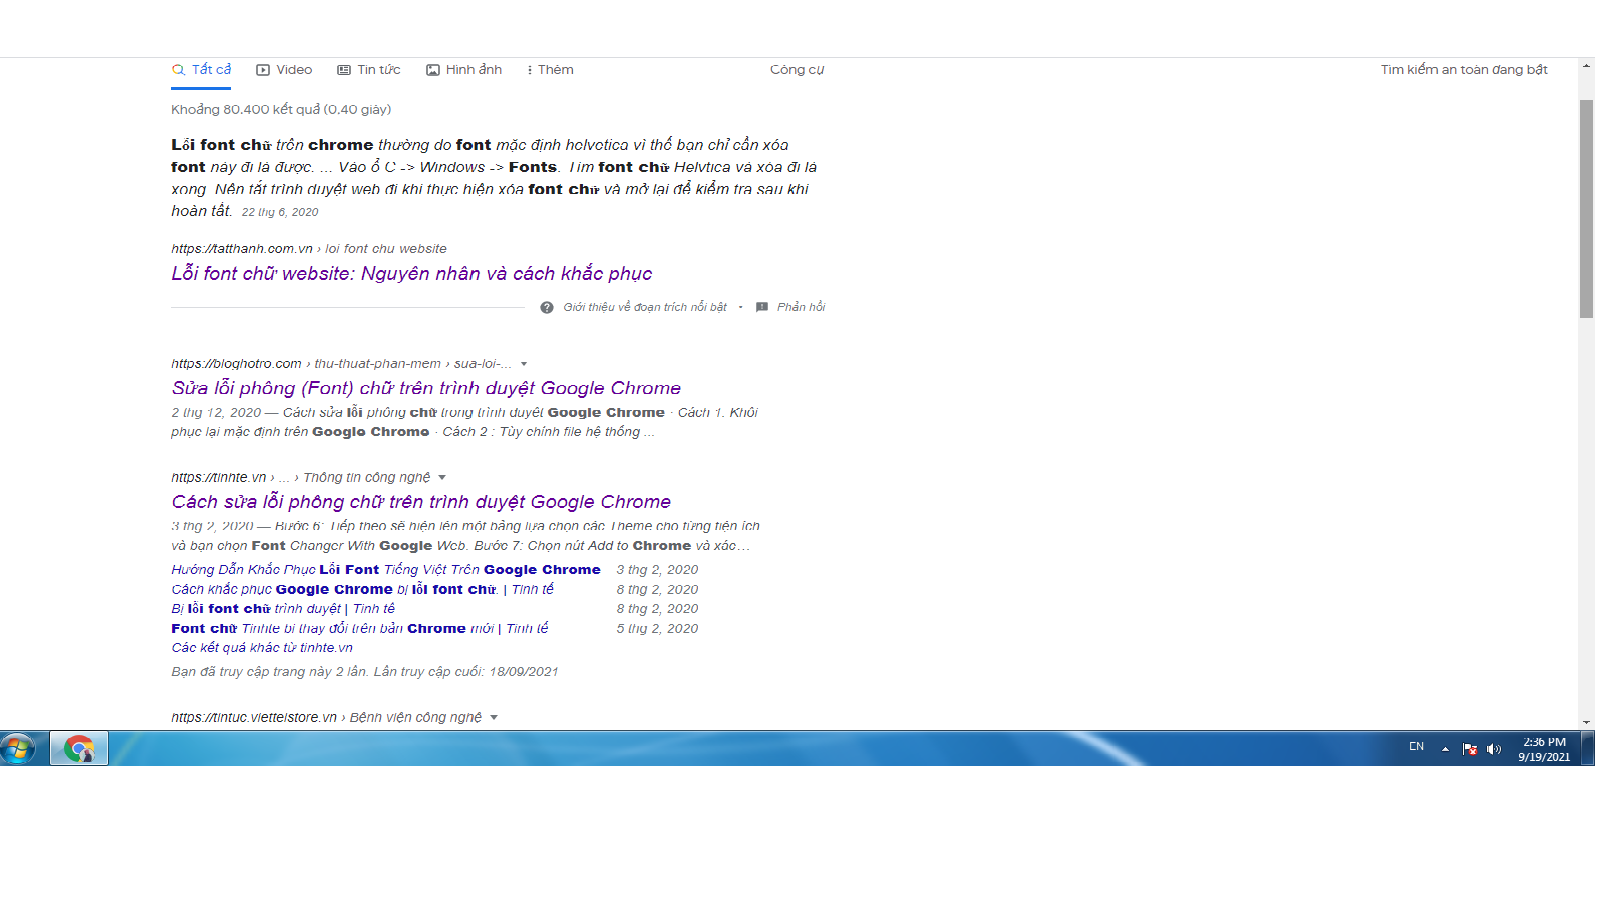Click the scrollbar down arrow
The height and width of the screenshot is (900, 1600).
pyautogui.click(x=1586, y=722)
